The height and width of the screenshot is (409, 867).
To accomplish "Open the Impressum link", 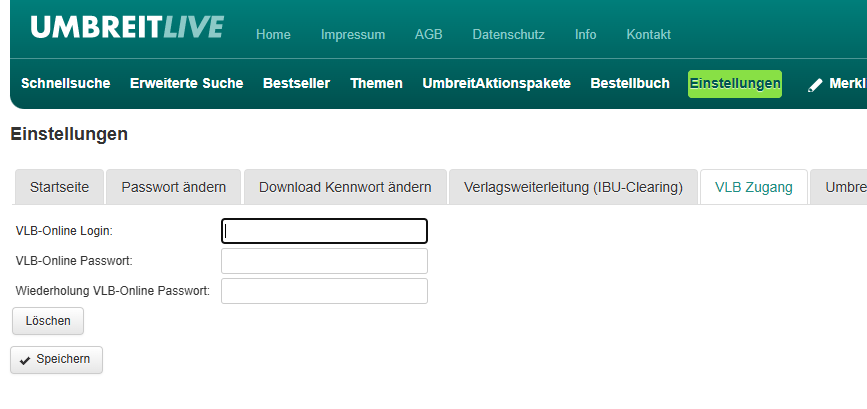I will (x=352, y=35).
